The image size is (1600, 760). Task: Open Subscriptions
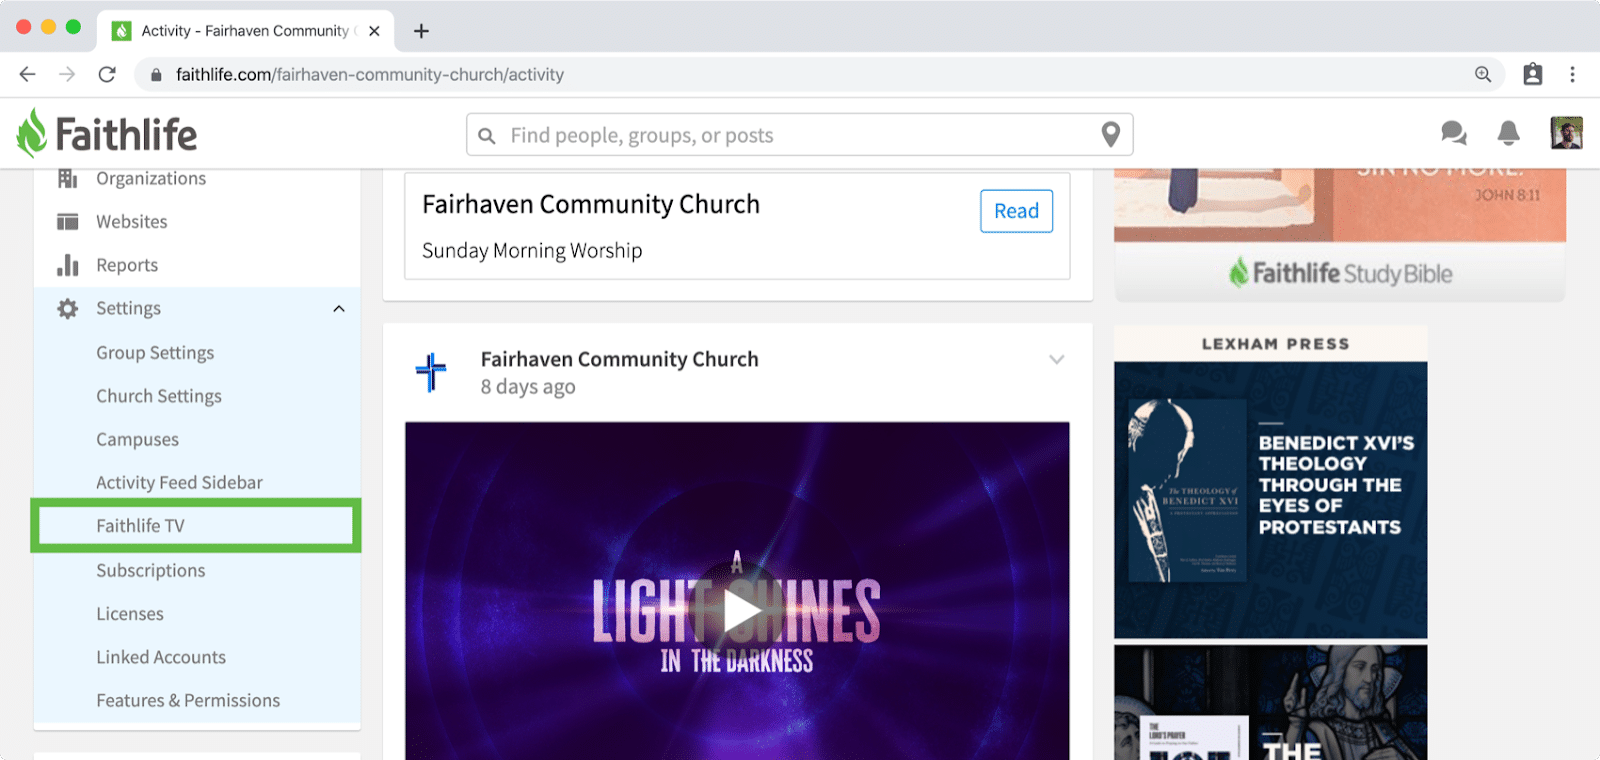pyautogui.click(x=151, y=571)
